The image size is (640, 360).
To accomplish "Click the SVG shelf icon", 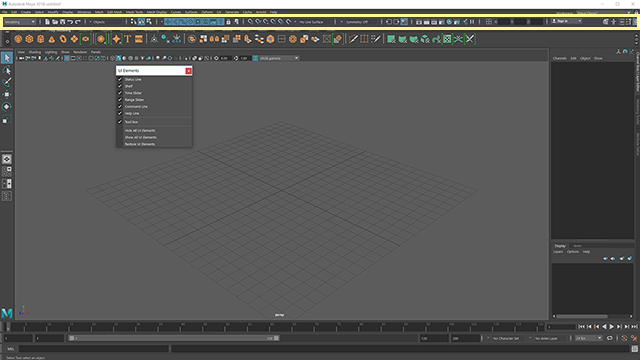I will click(x=139, y=39).
